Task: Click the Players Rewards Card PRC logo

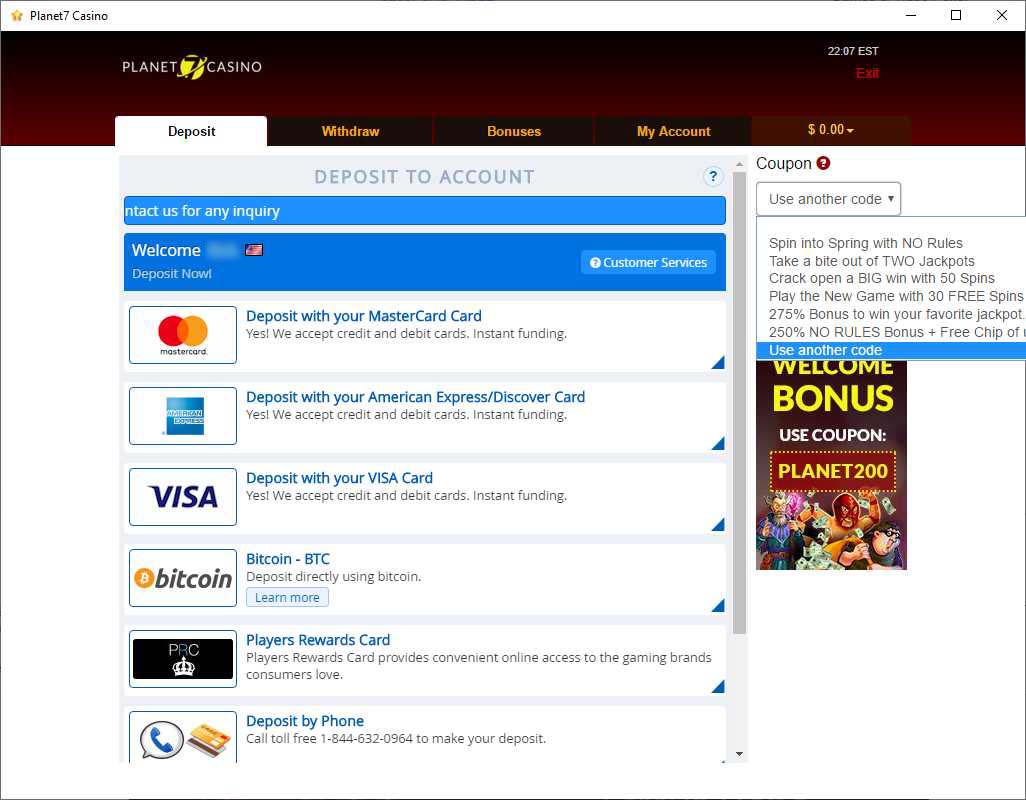Action: pos(183,659)
